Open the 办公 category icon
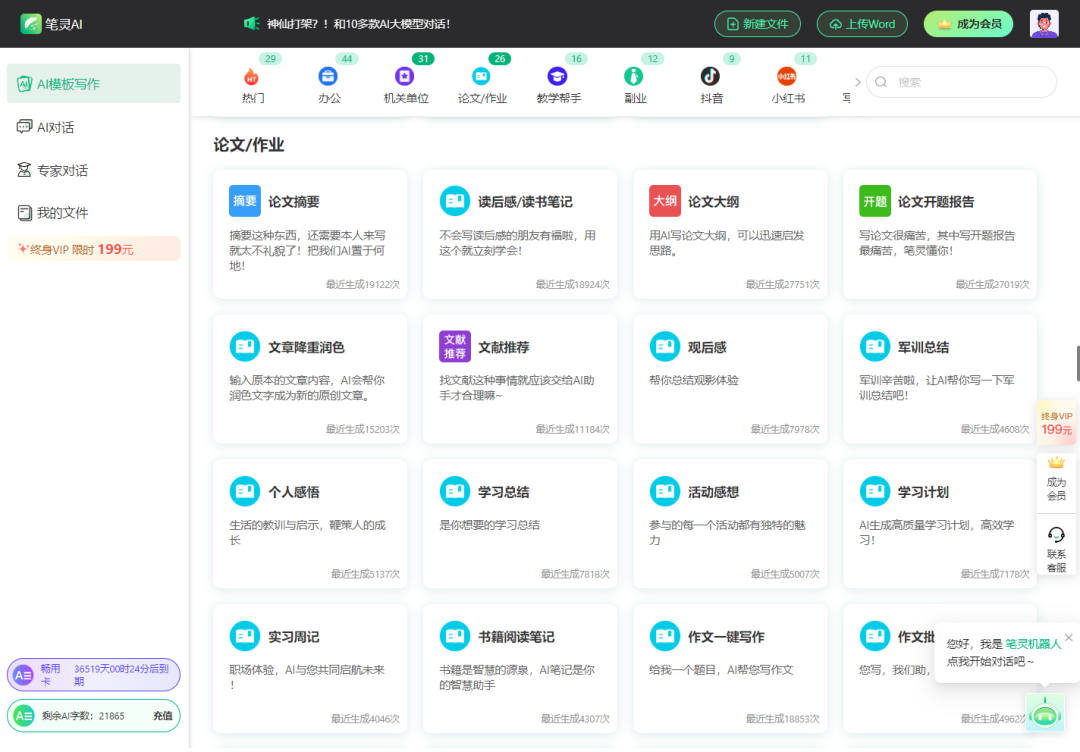1080x752 pixels. tap(328, 74)
